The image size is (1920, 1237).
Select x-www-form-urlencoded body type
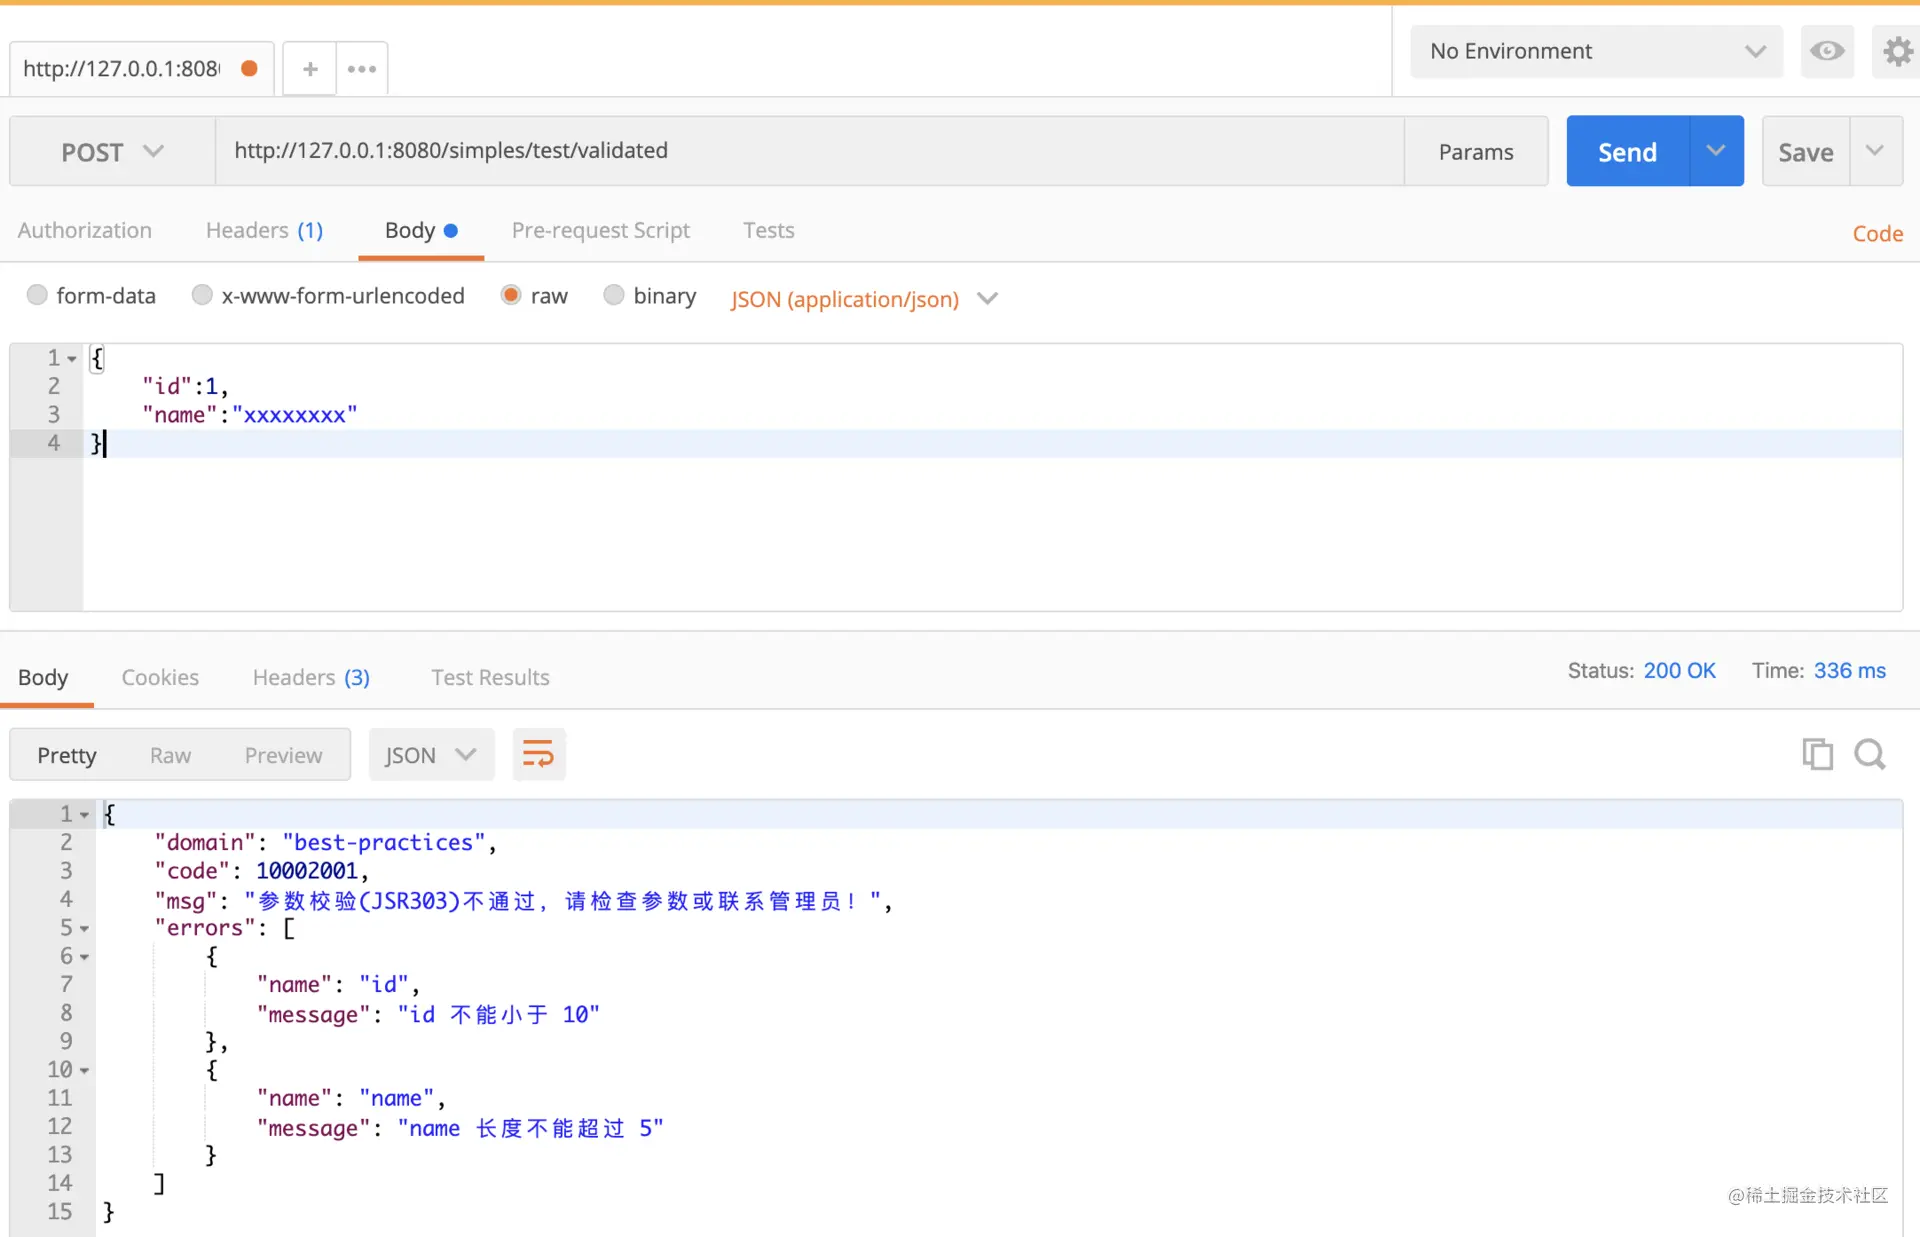[202, 295]
